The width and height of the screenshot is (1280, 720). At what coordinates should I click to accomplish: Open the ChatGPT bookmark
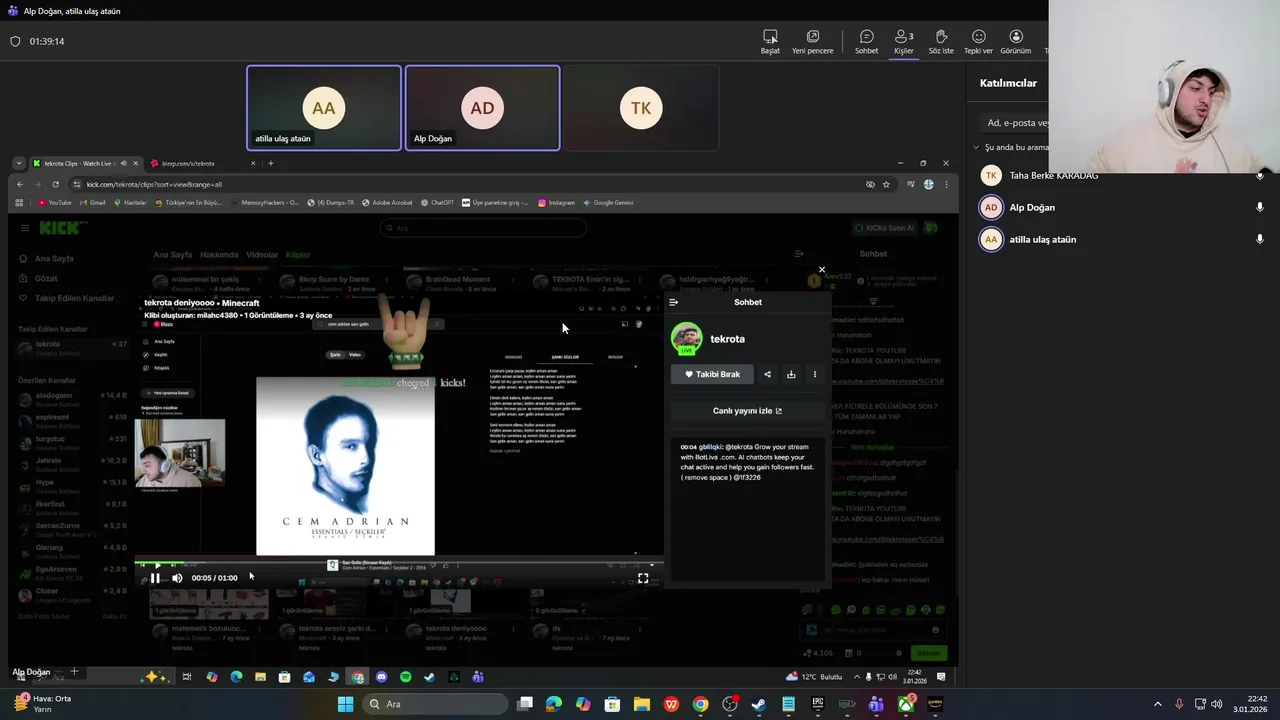(x=437, y=202)
